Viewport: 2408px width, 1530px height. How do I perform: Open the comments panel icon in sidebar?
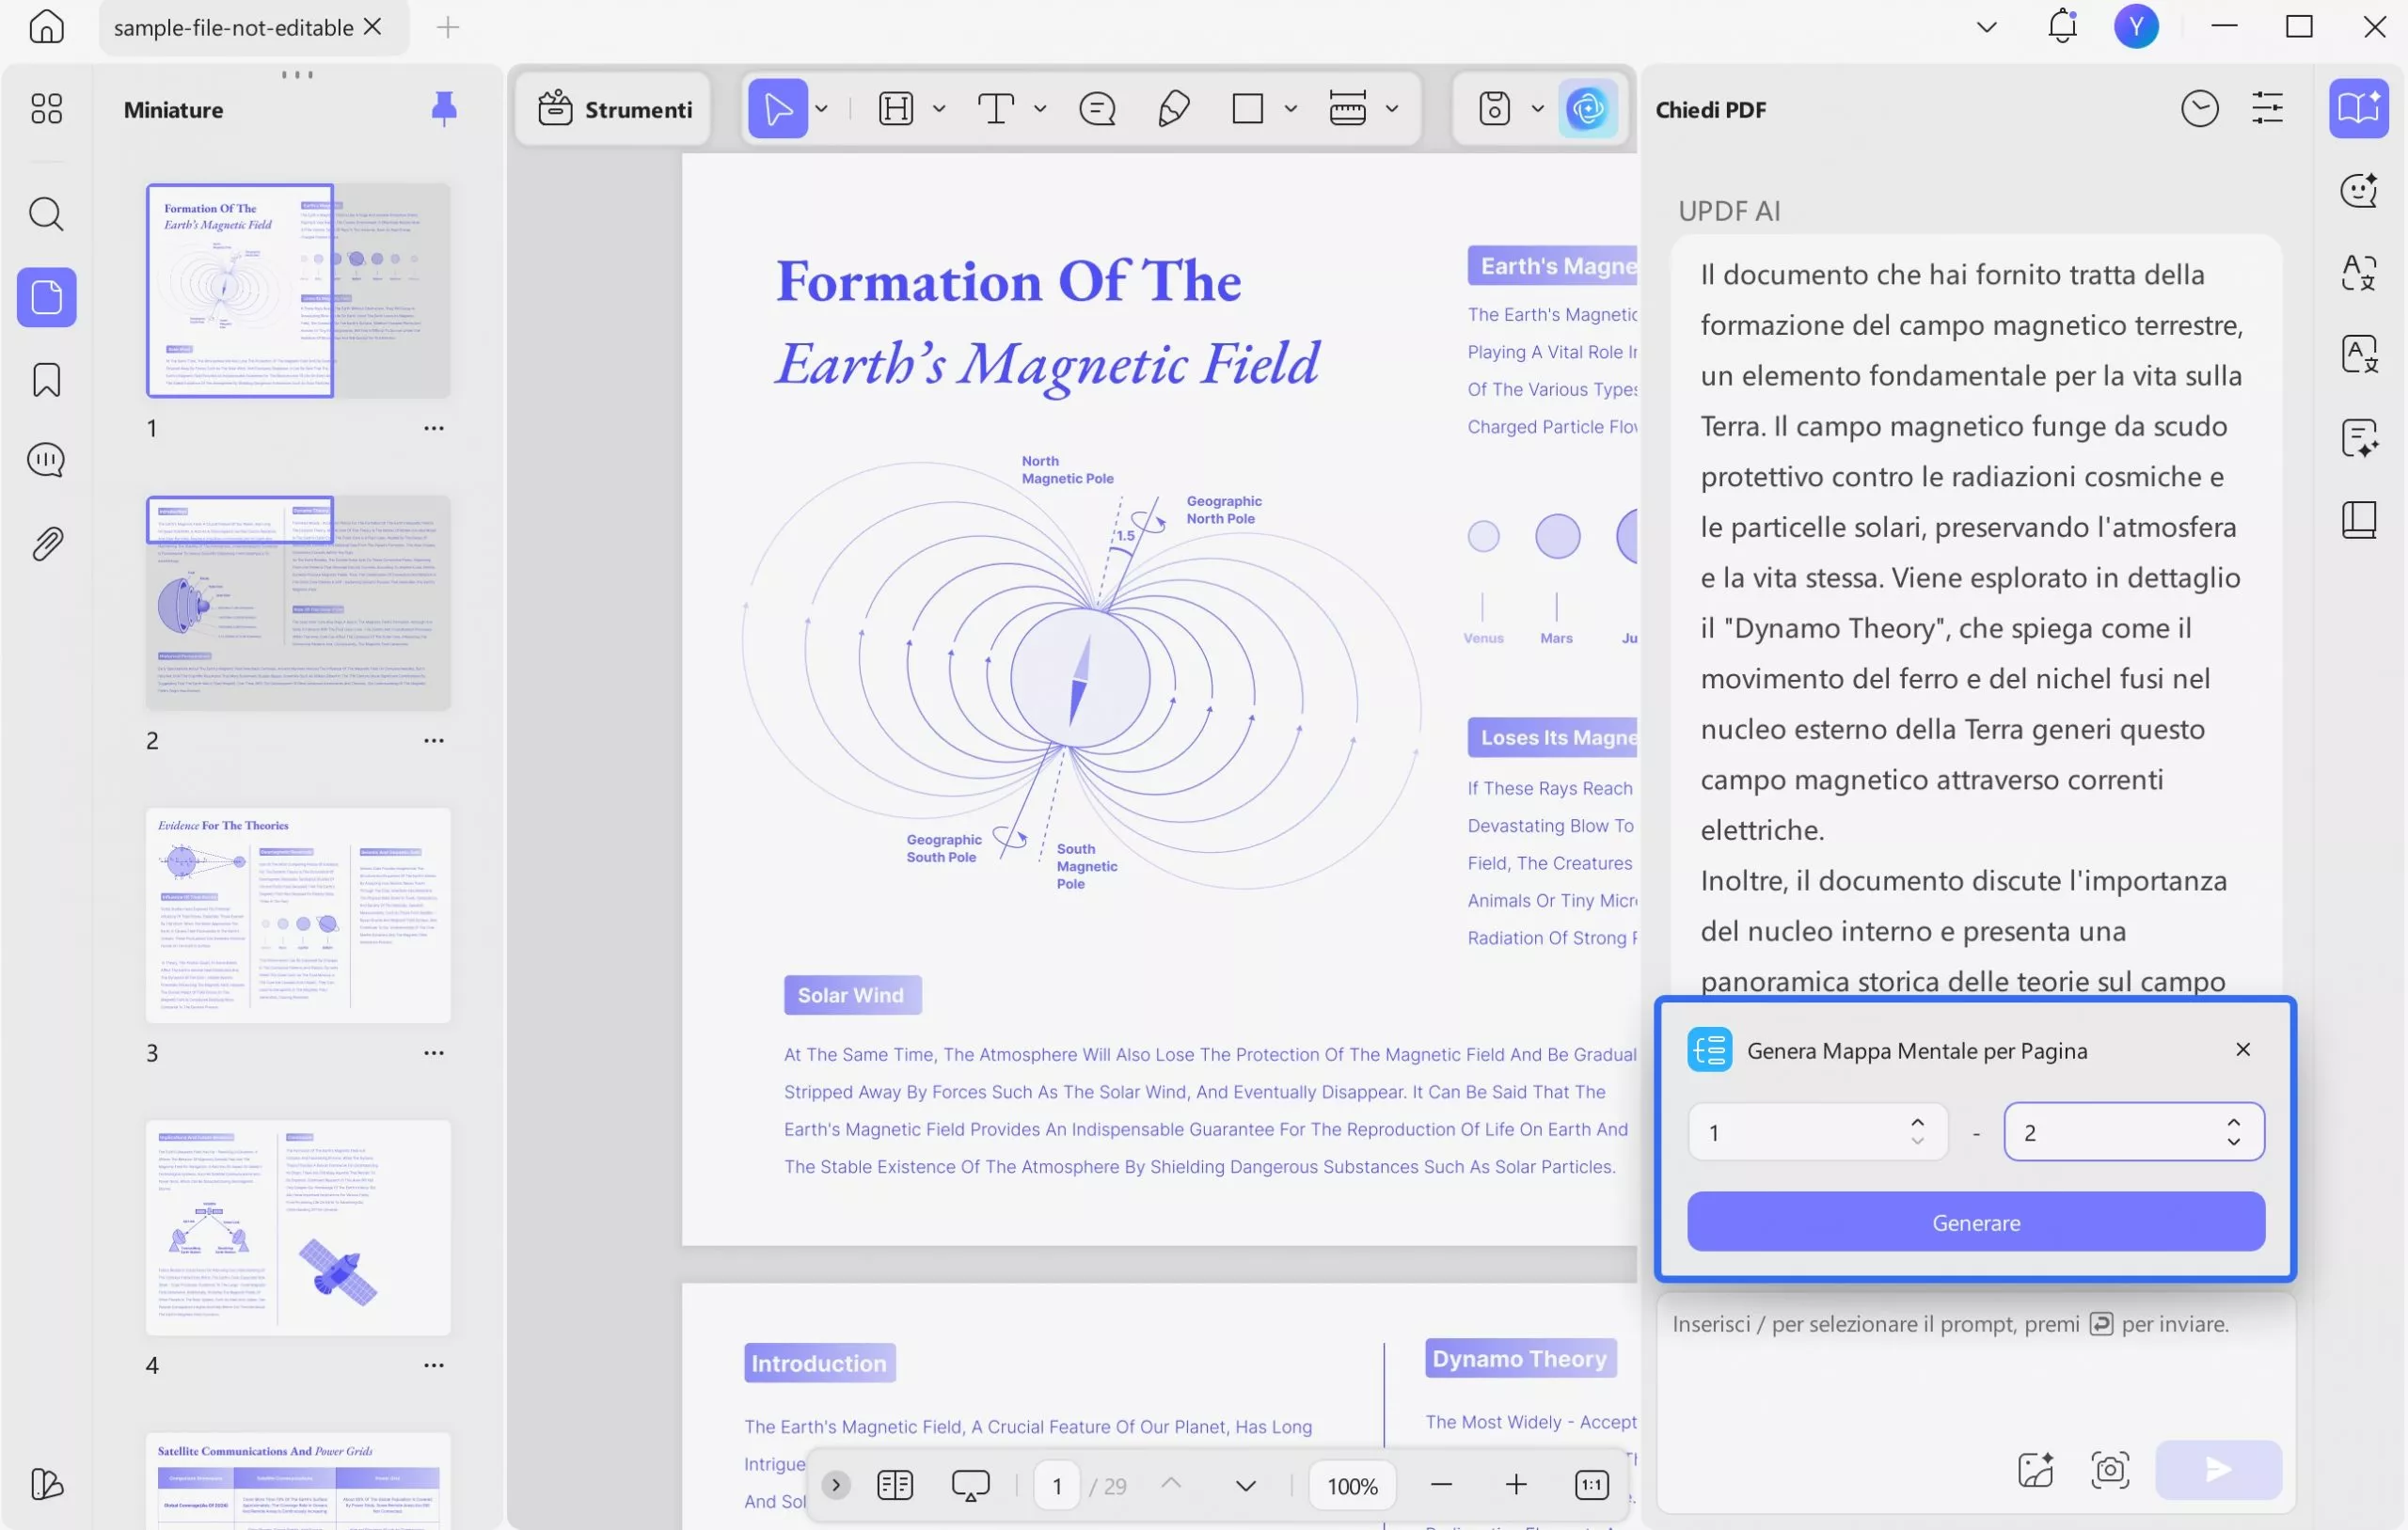46,460
